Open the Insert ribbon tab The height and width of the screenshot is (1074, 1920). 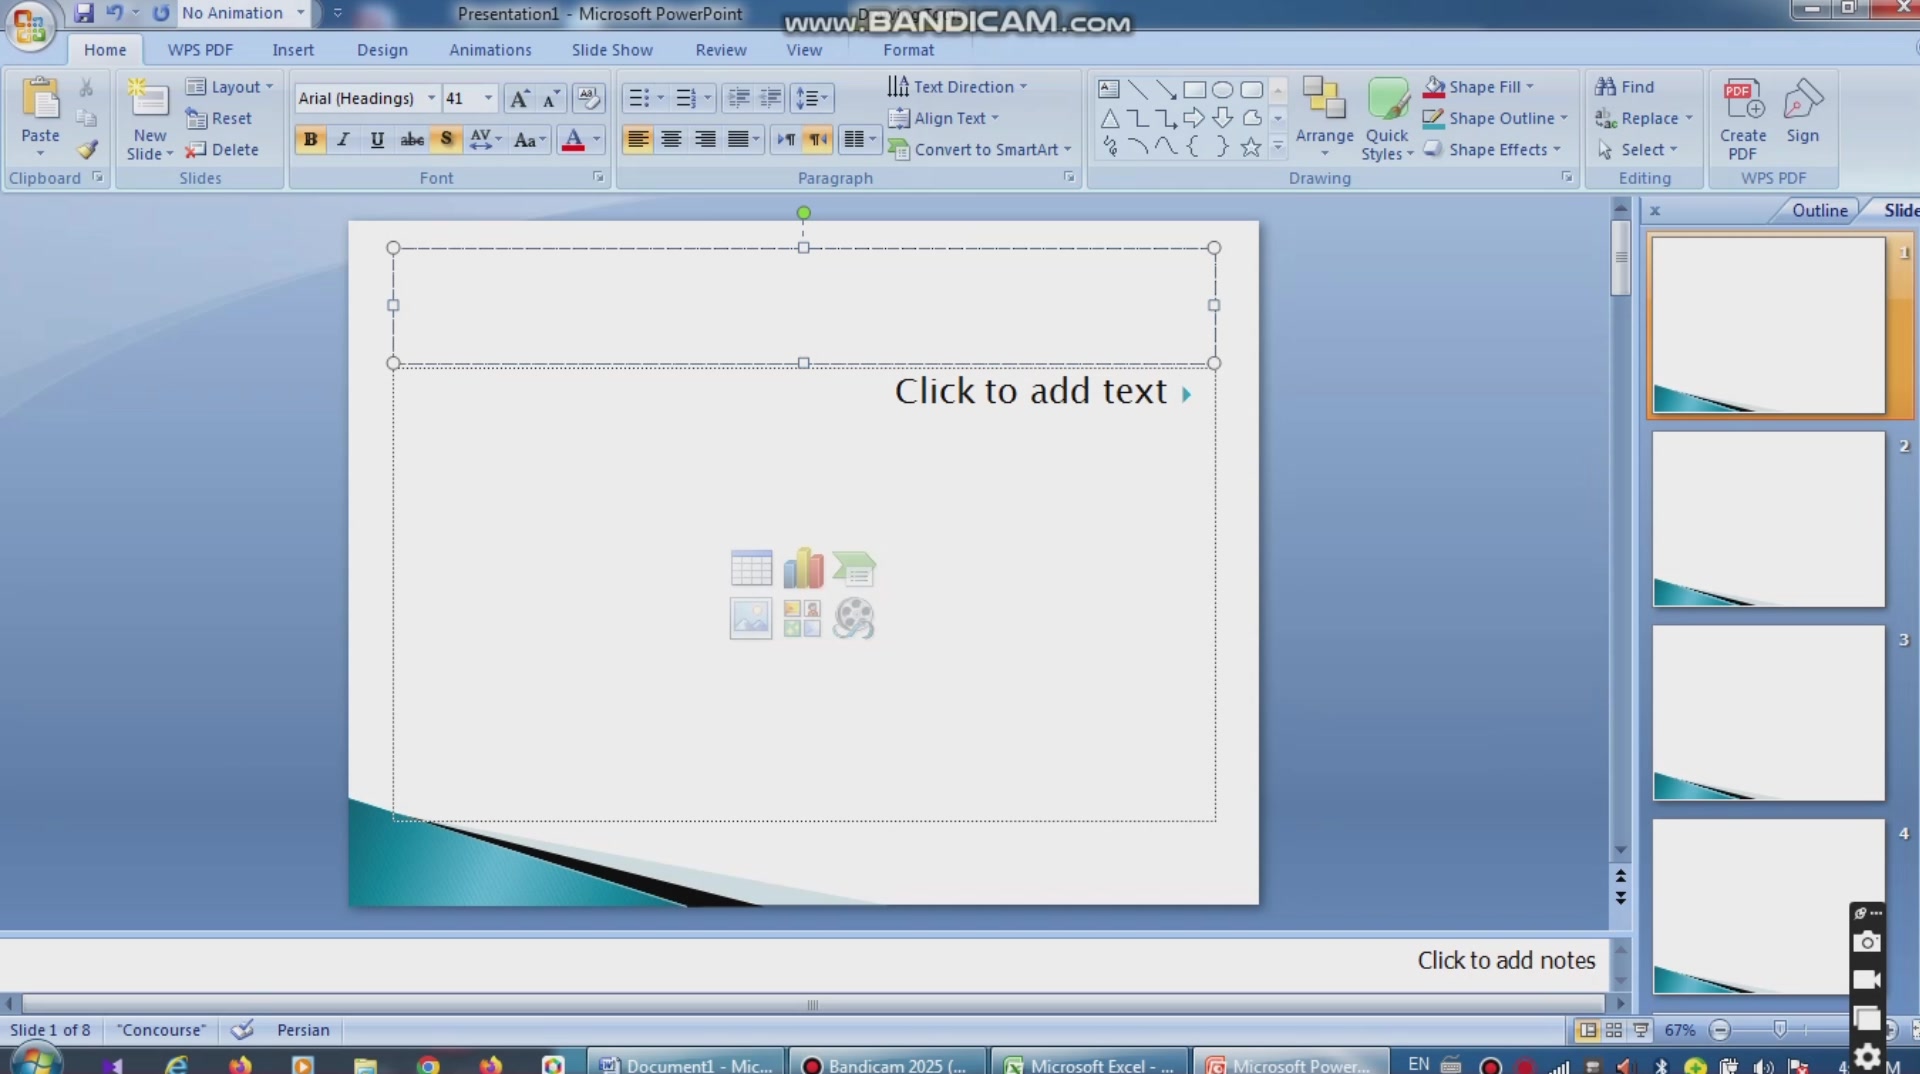pos(293,50)
